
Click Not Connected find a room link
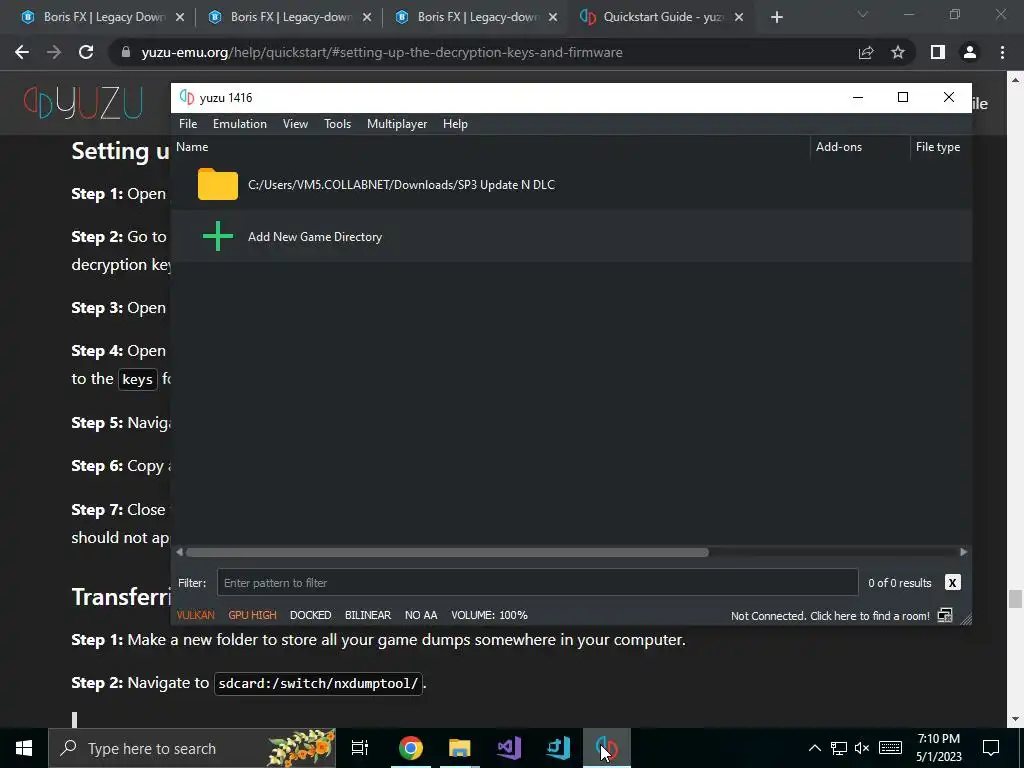click(830, 616)
